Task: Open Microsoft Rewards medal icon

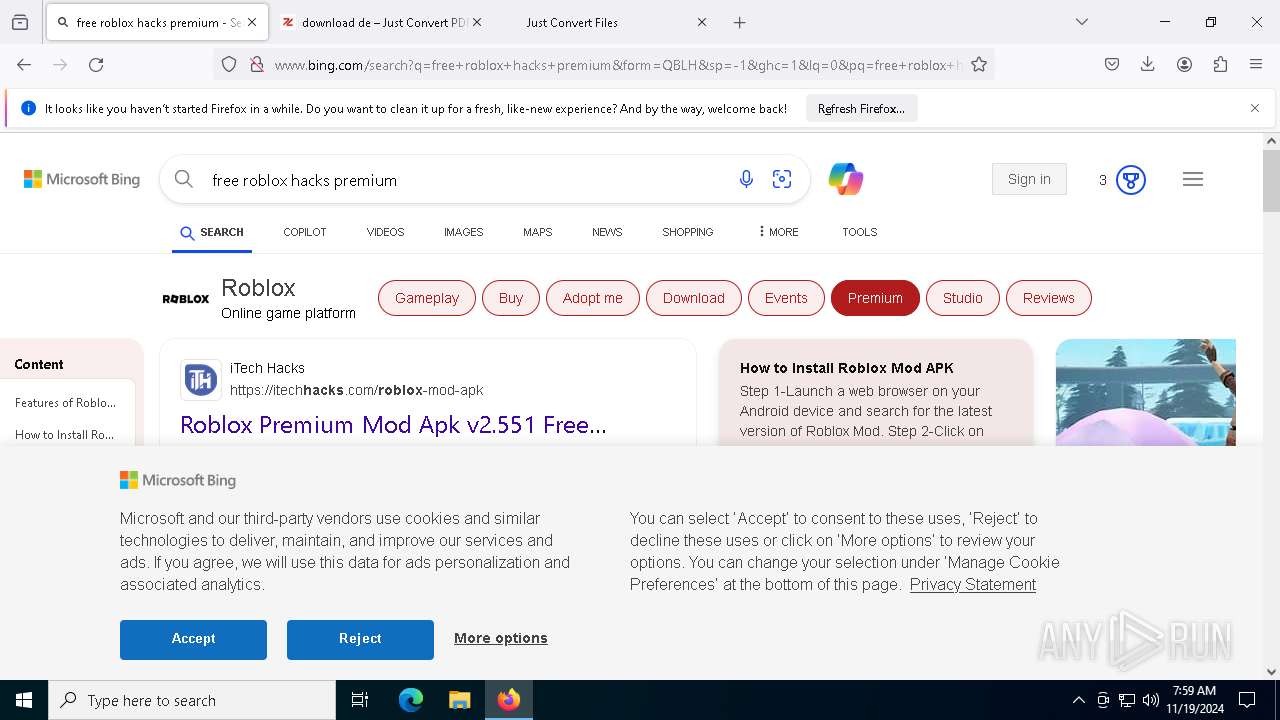Action: click(1131, 180)
